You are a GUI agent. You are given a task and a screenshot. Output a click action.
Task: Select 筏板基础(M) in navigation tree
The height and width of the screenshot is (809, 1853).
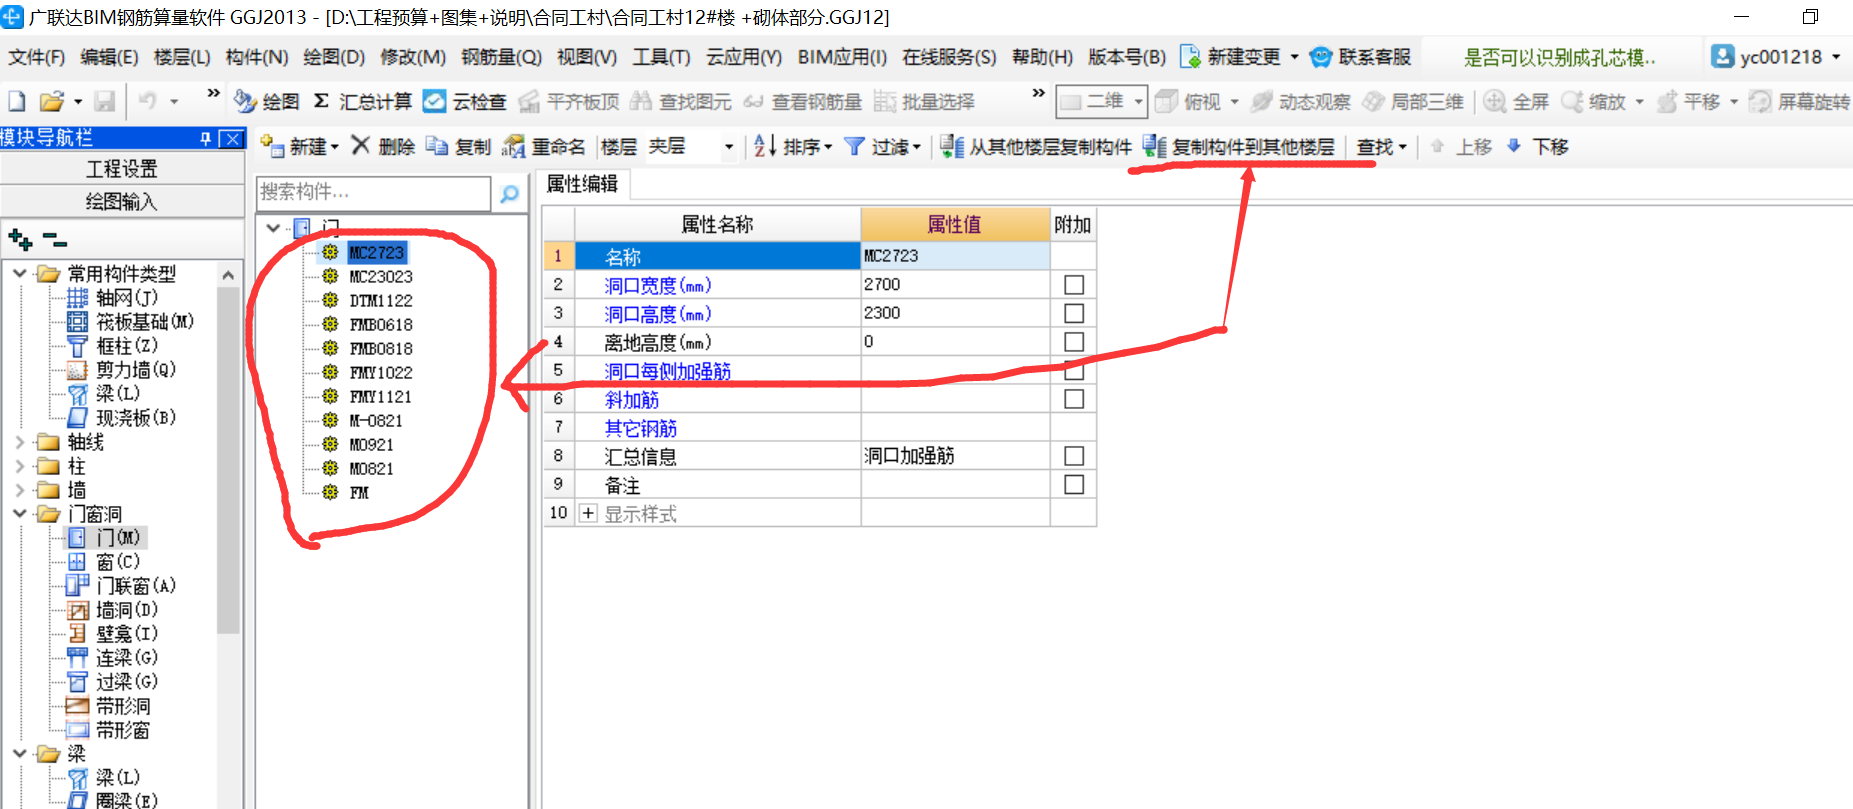click(x=144, y=321)
